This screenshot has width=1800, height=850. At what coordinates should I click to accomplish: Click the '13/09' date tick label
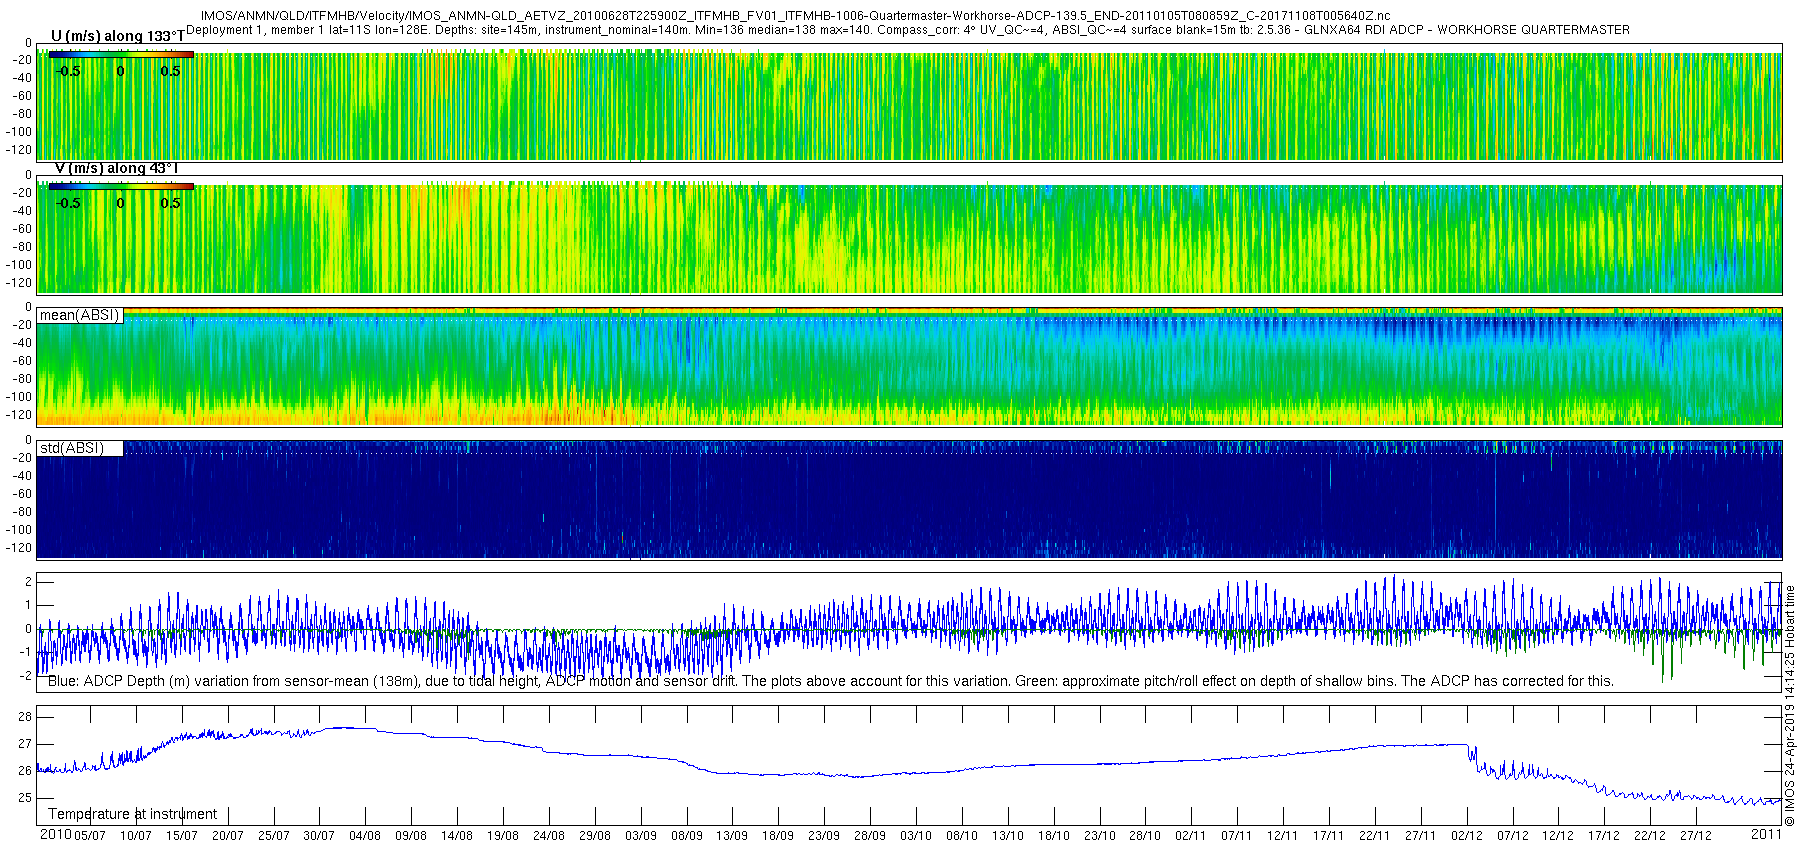pyautogui.click(x=732, y=836)
